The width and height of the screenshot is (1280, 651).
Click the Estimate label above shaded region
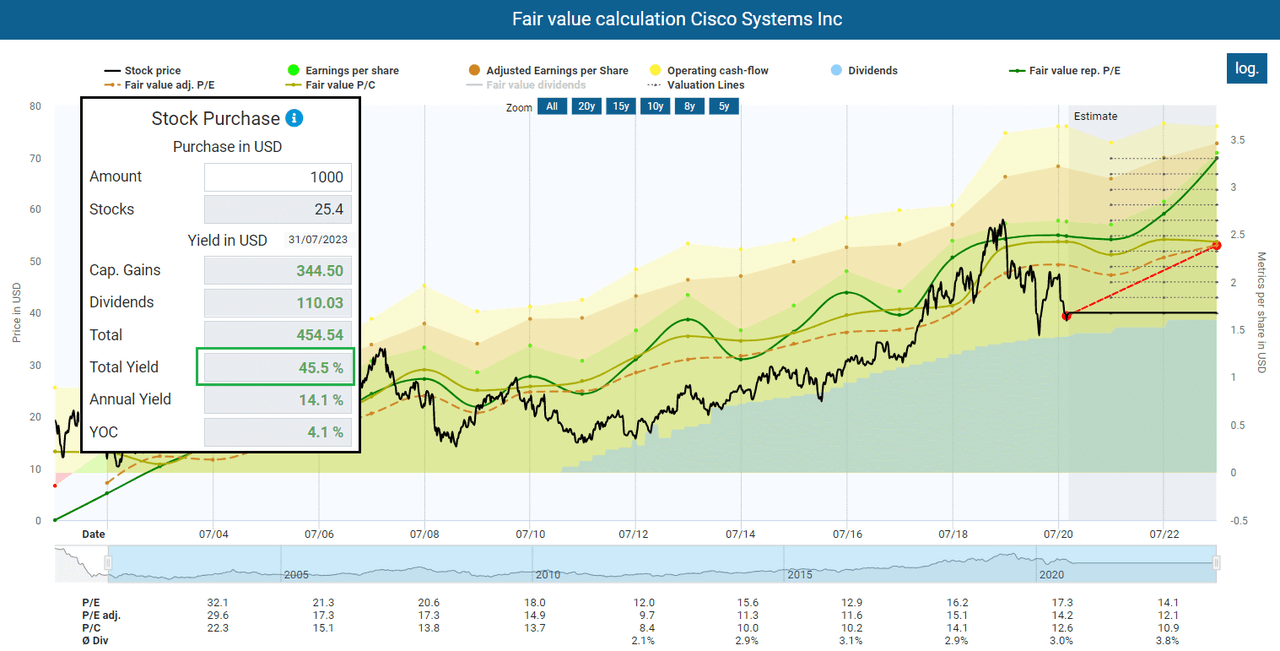click(1096, 116)
